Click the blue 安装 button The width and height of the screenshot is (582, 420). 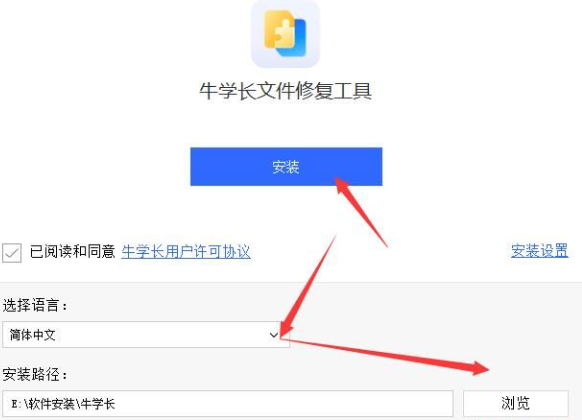pos(286,167)
